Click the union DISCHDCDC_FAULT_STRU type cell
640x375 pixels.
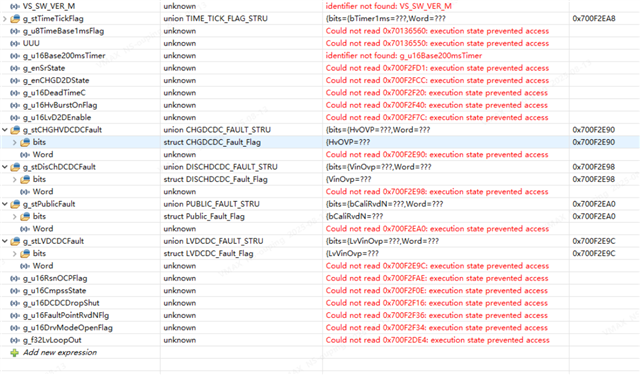click(220, 167)
